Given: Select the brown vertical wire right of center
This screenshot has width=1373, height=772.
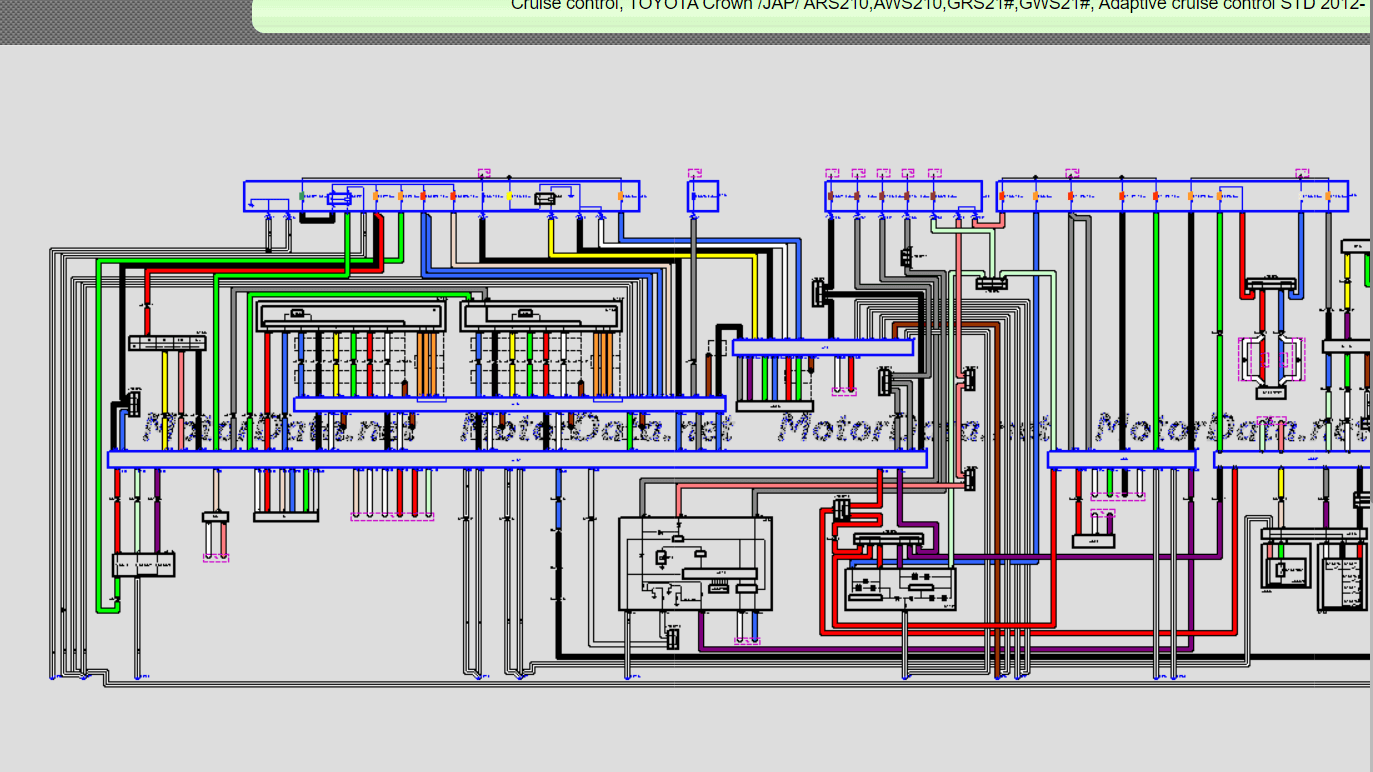Looking at the screenshot, I should (998, 500).
